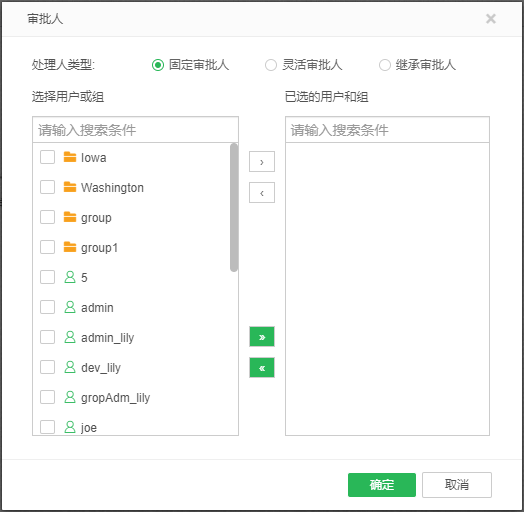Click the Iowa folder icon
The image size is (524, 512).
[x=70, y=157]
